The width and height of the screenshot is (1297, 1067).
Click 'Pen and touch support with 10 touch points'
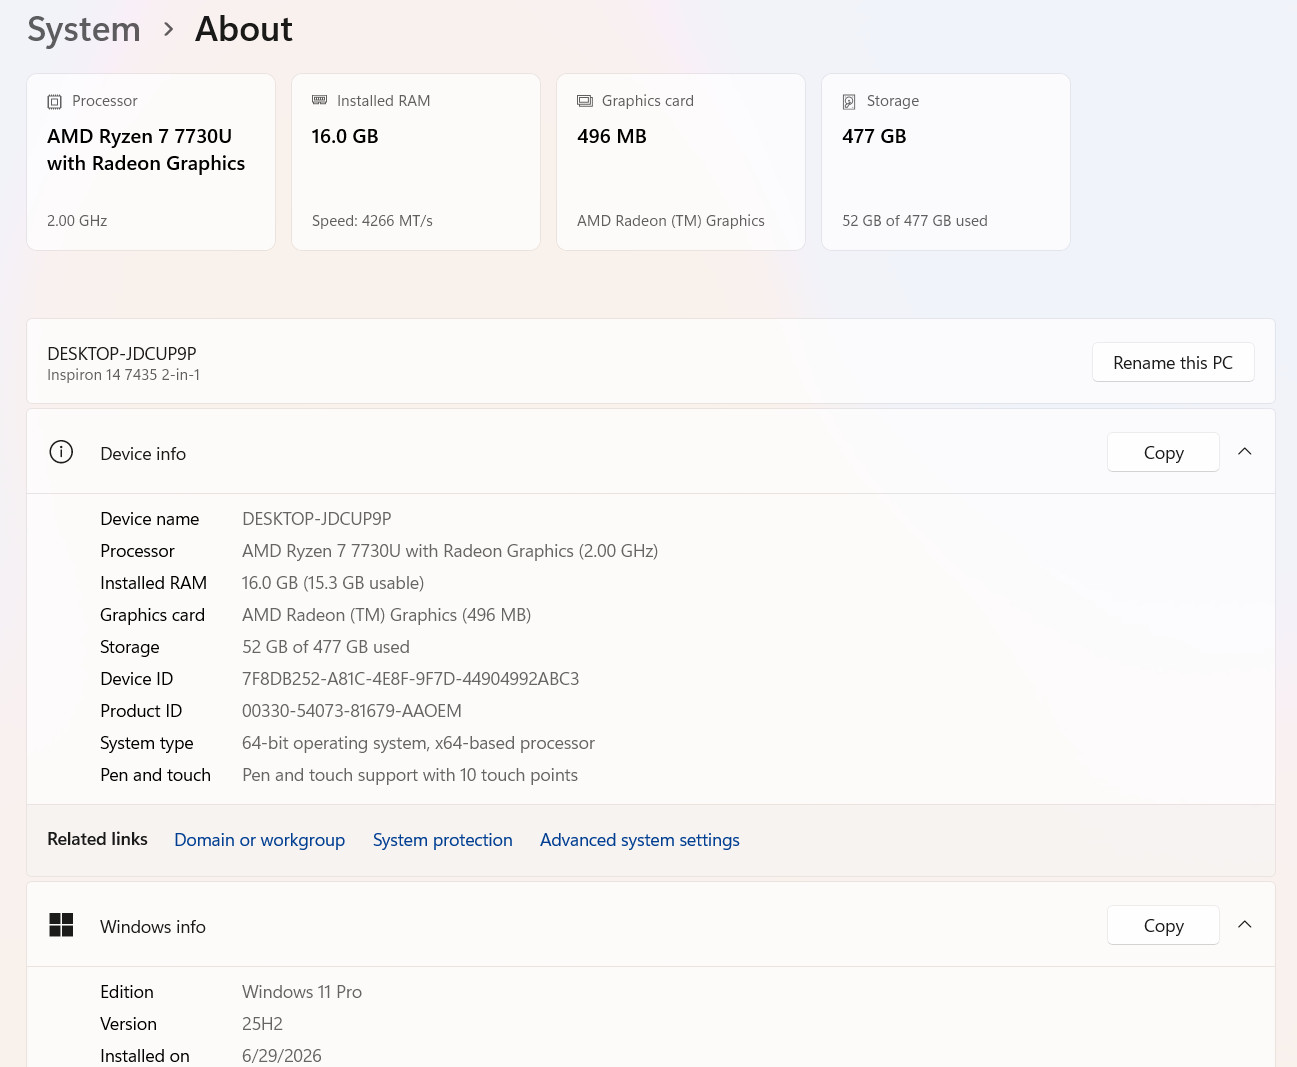coord(410,775)
